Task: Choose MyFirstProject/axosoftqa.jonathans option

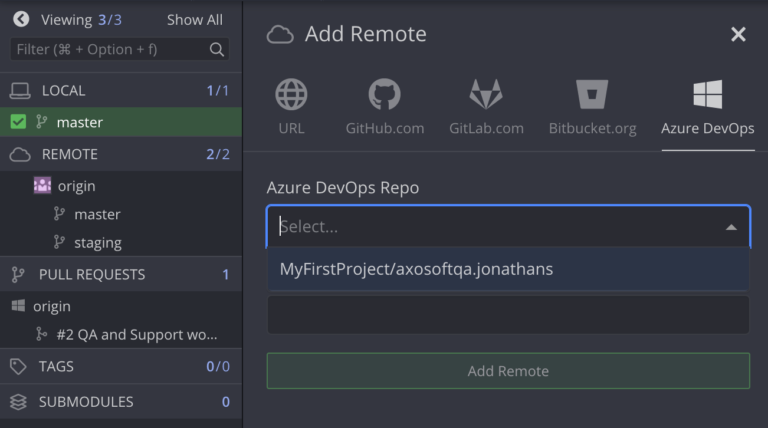Action: [x=416, y=269]
